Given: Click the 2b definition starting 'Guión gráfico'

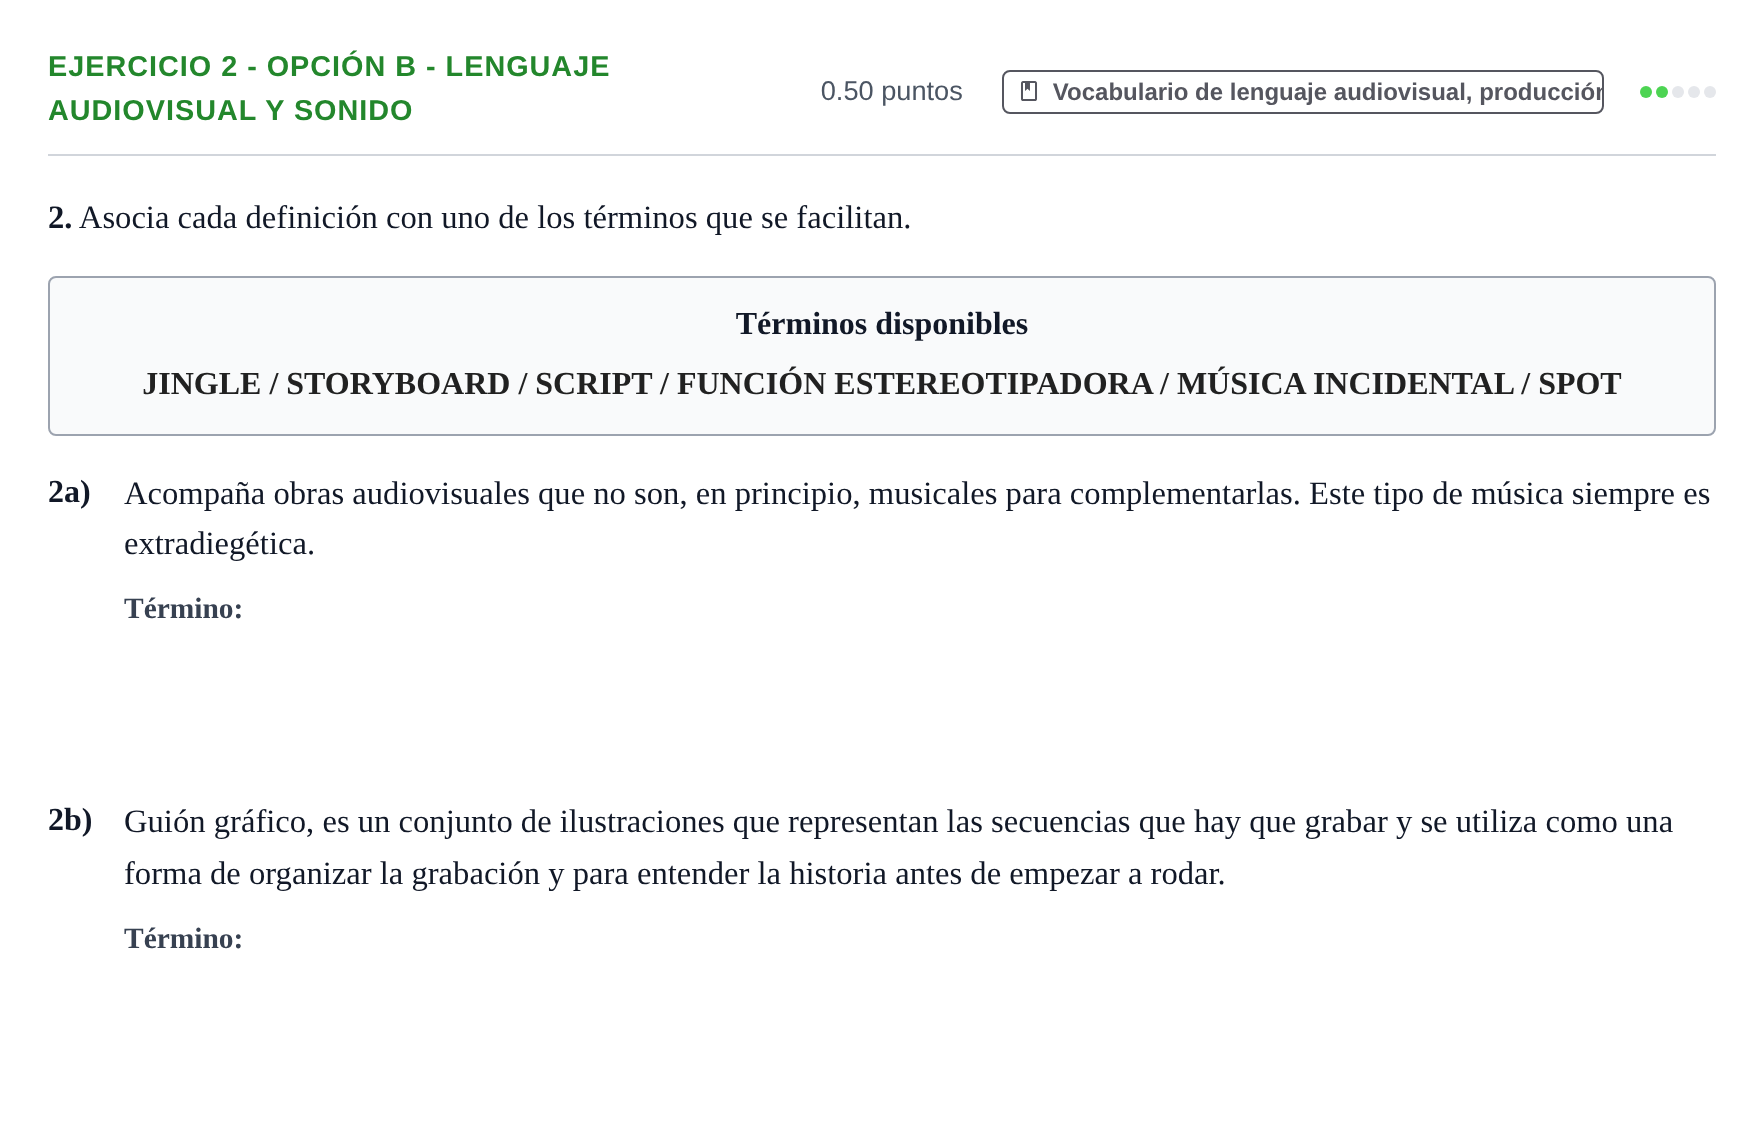Looking at the screenshot, I should coord(898,847).
